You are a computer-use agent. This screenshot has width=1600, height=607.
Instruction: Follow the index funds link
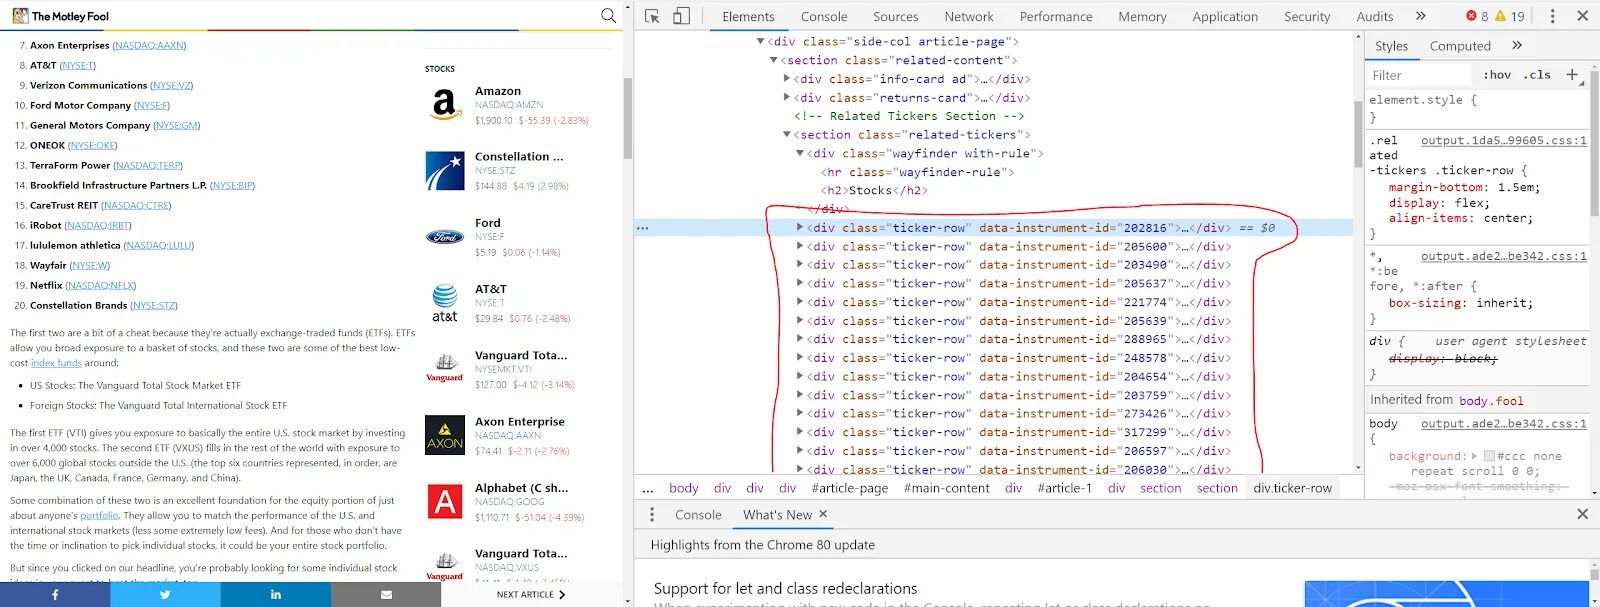tap(56, 363)
